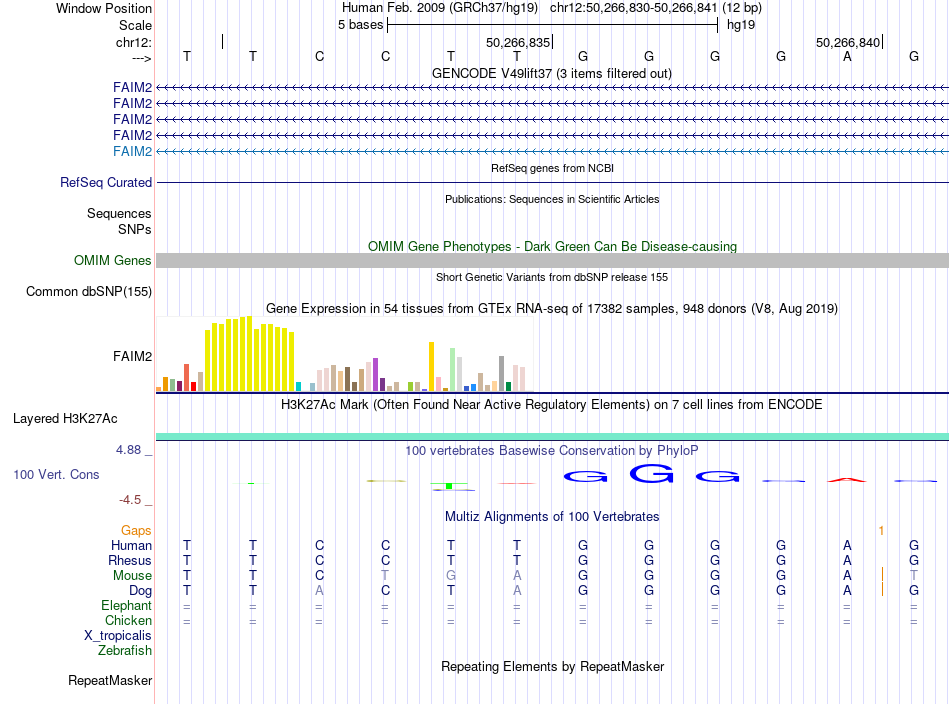The width and height of the screenshot is (950, 704).
Task: Click the chr12:50,266,830-50,266,841 position text
Action: [x=634, y=8]
